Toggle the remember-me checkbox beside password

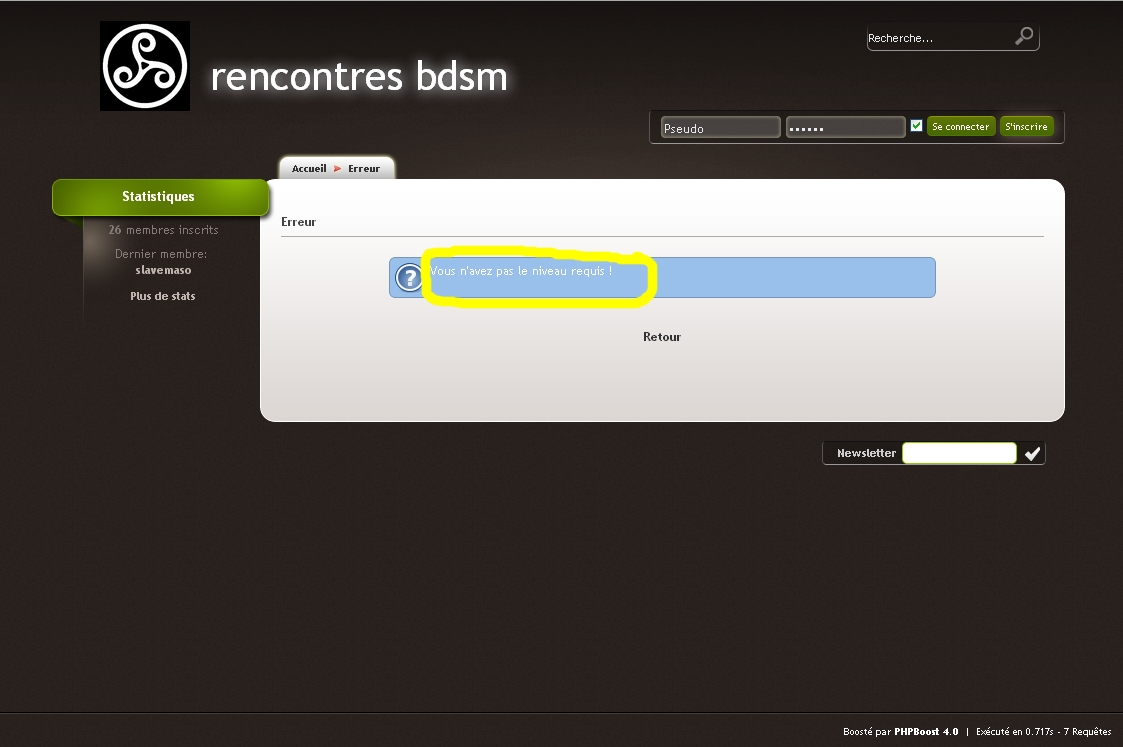916,126
